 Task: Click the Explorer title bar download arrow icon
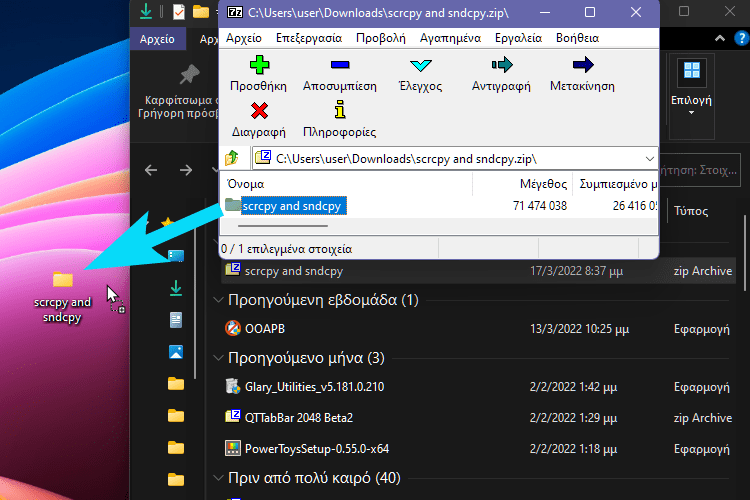146,11
